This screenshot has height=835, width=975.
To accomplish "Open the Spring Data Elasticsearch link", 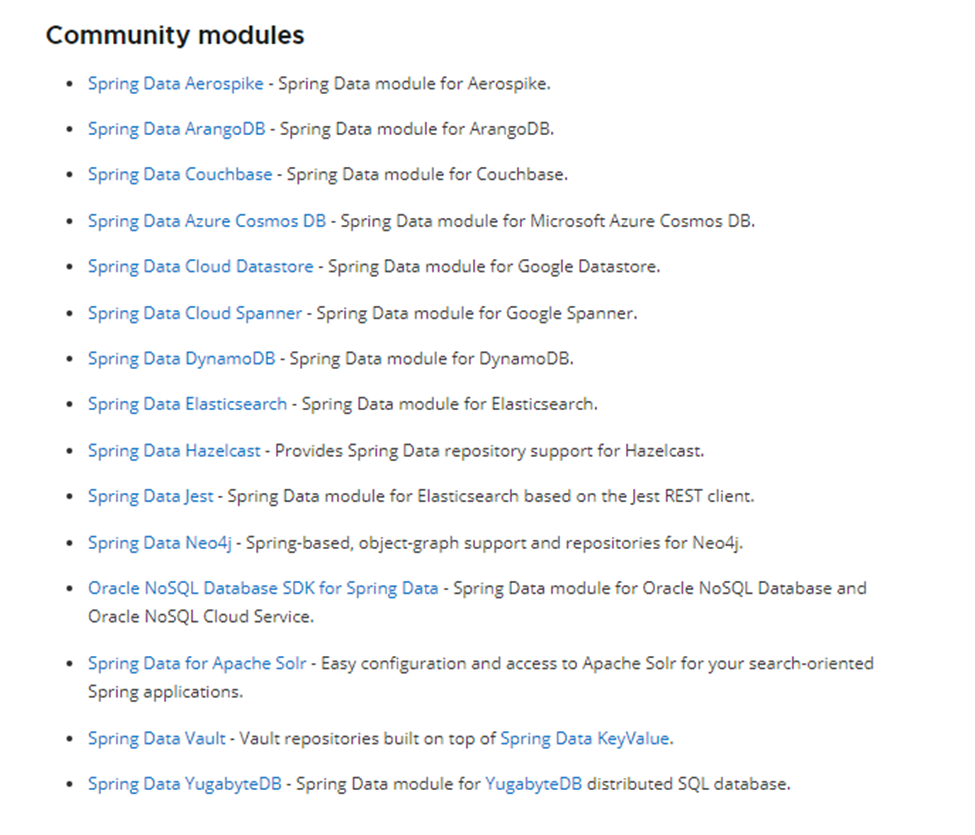I will pyautogui.click(x=187, y=404).
